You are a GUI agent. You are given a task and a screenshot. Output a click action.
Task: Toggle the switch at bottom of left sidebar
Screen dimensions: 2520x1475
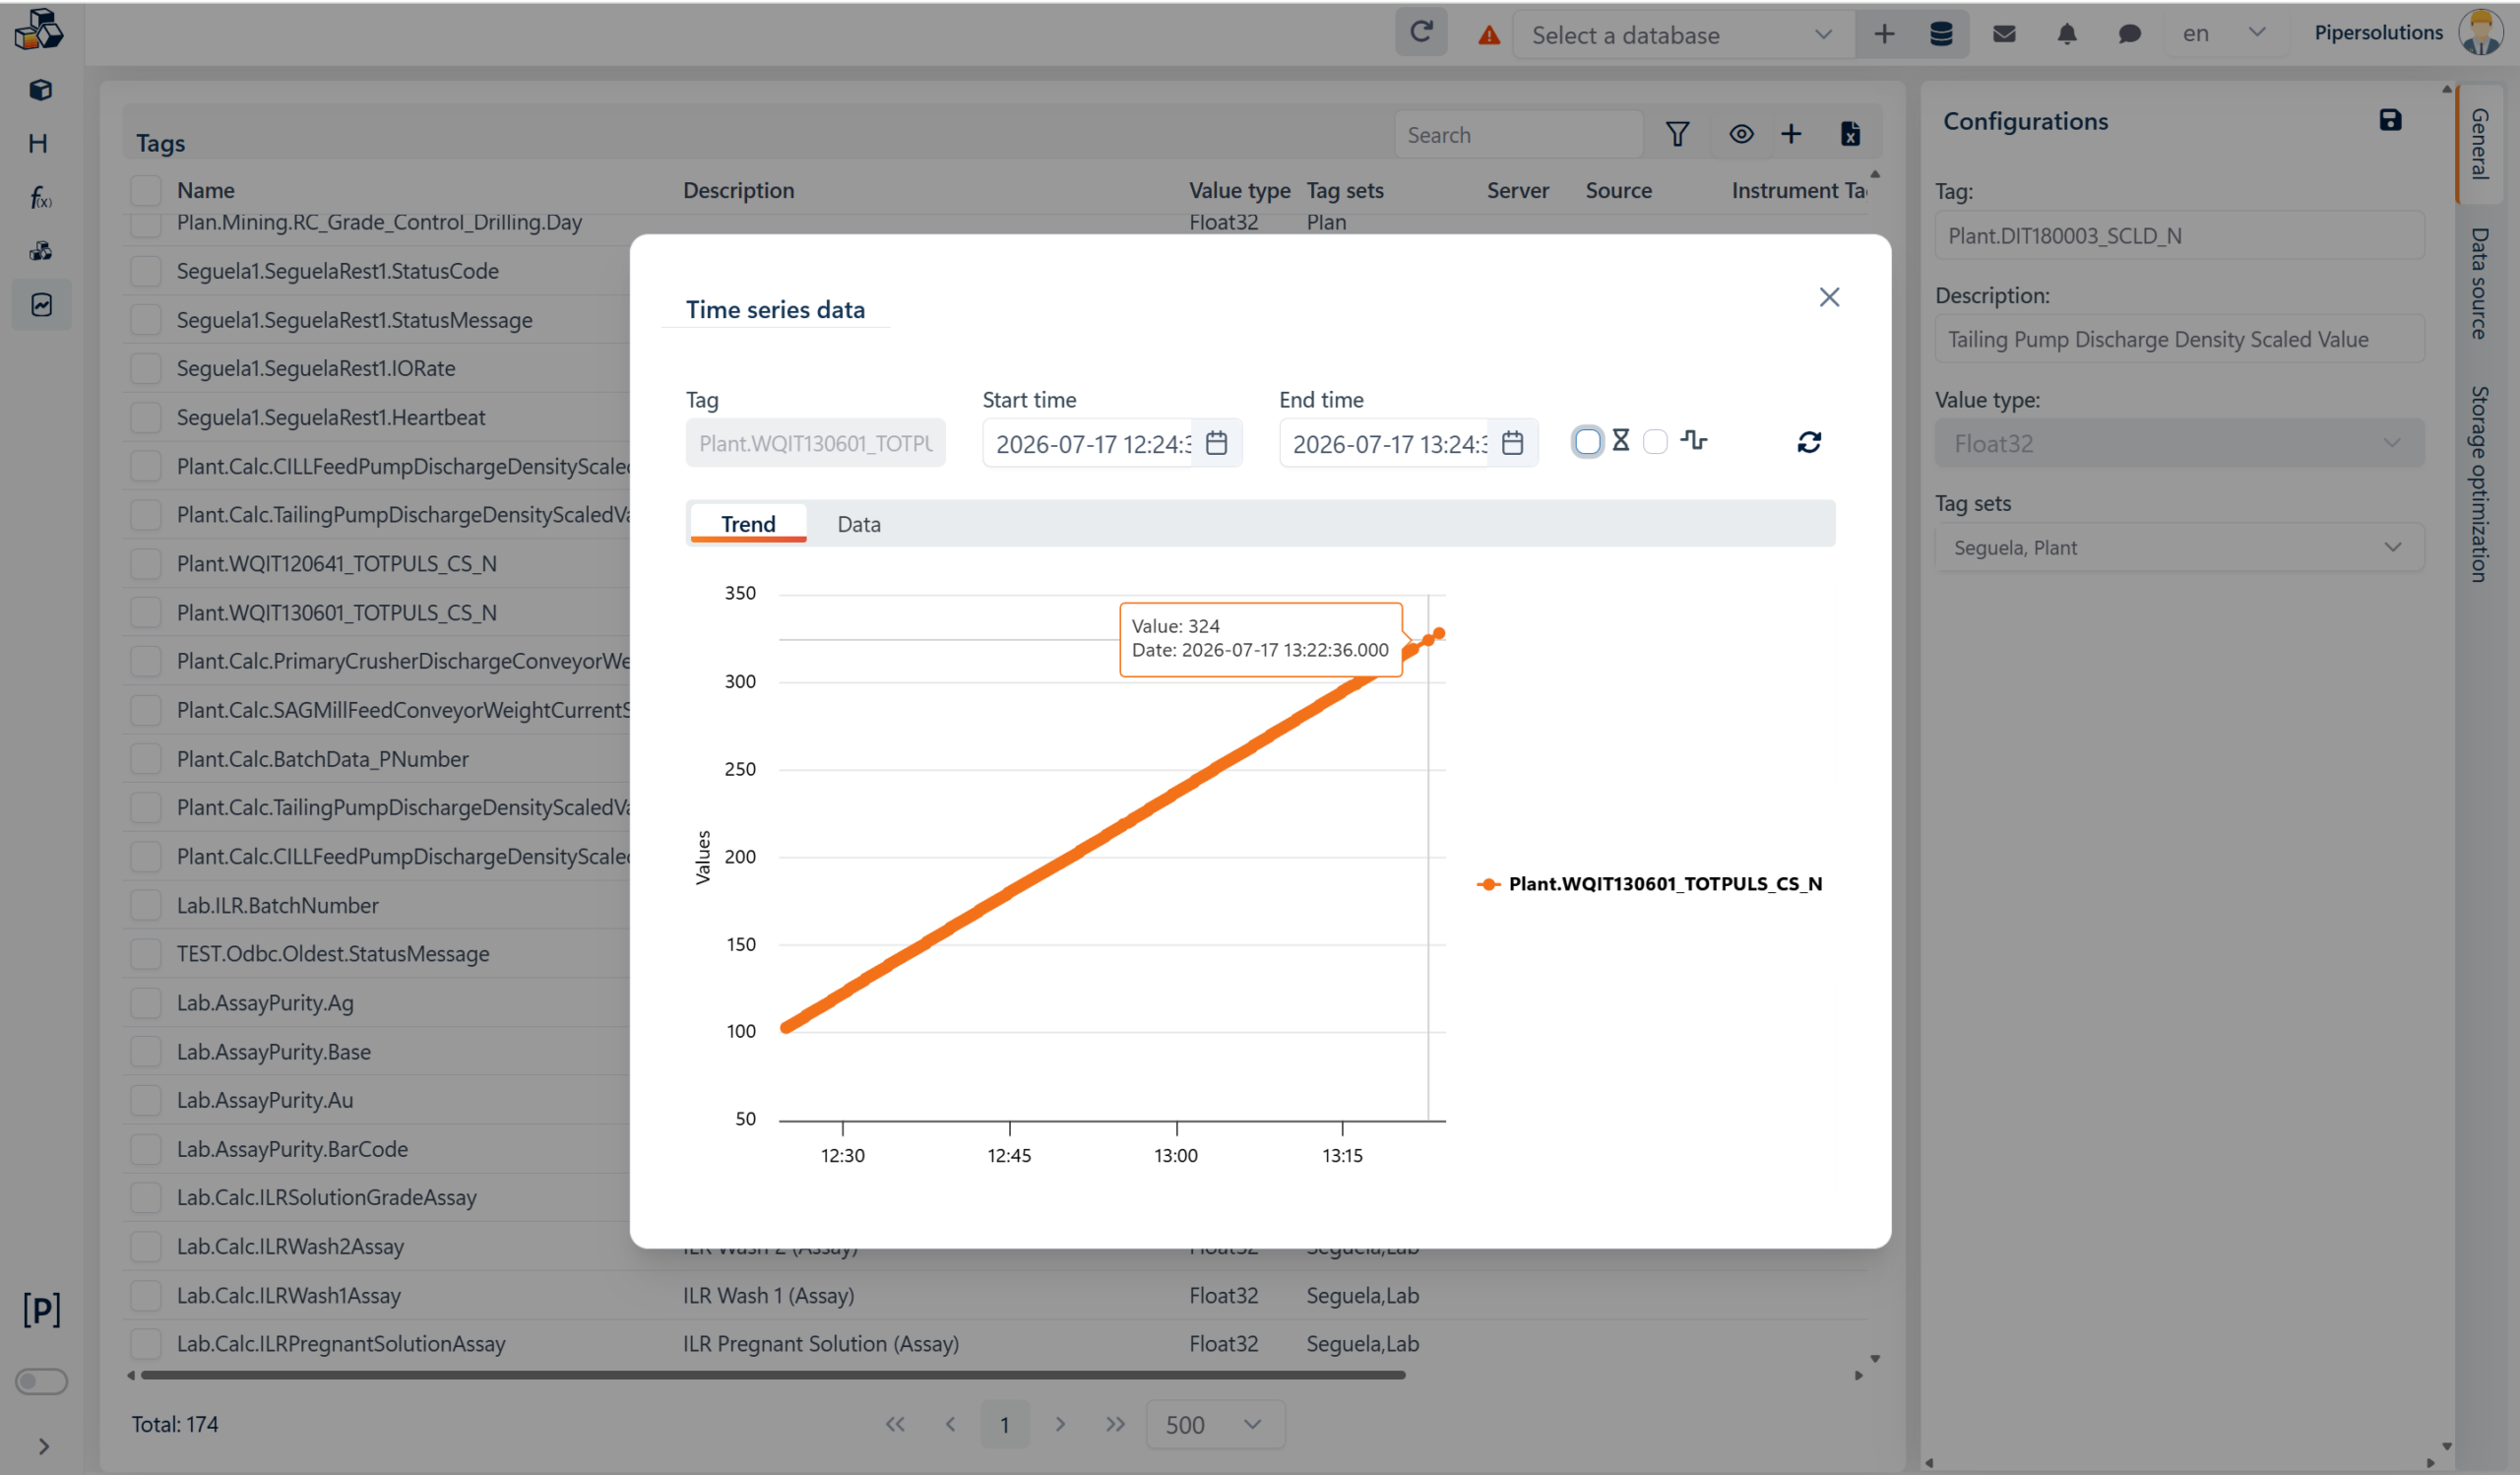coord(41,1381)
